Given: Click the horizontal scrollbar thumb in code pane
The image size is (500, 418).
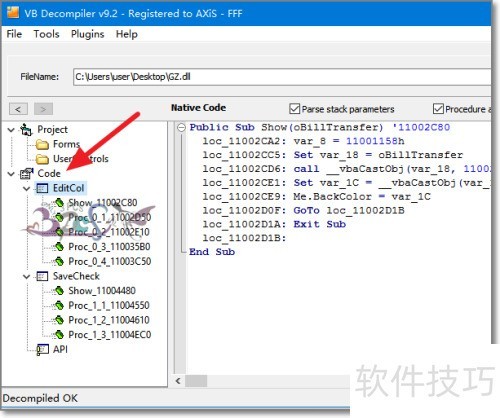Looking at the screenshot, I should (x=196, y=381).
